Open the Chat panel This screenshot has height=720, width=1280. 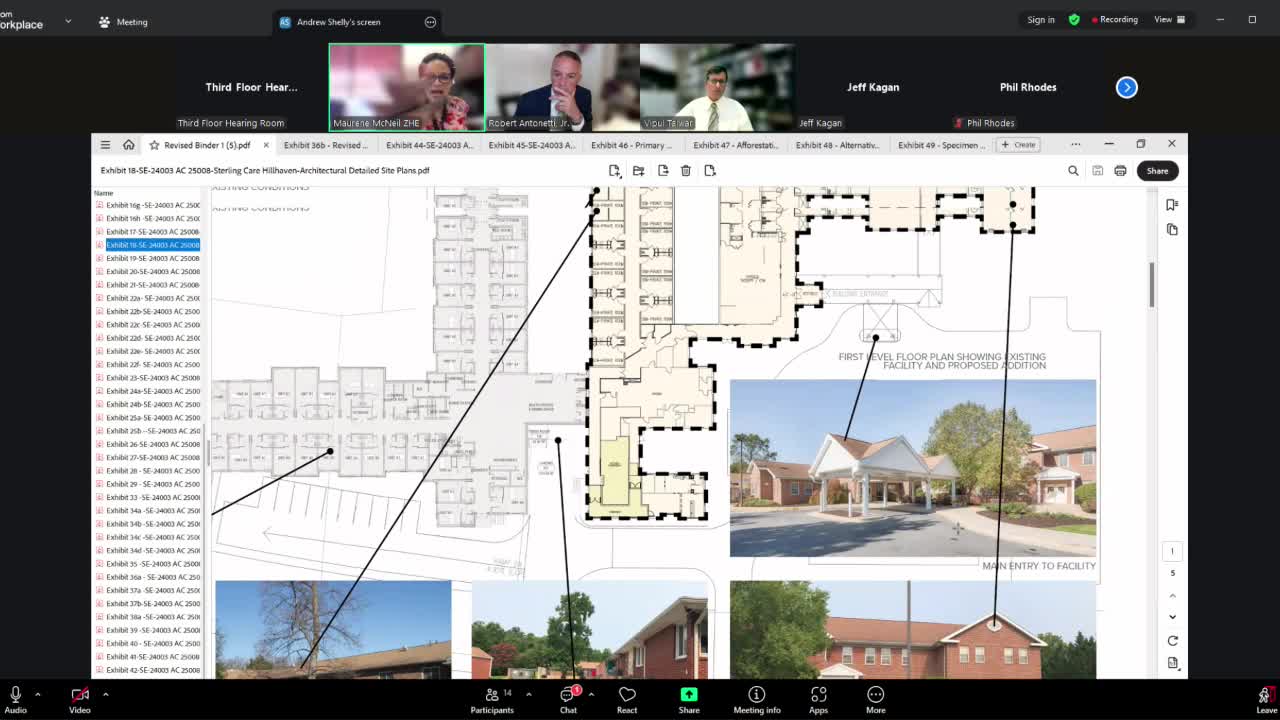pyautogui.click(x=568, y=699)
